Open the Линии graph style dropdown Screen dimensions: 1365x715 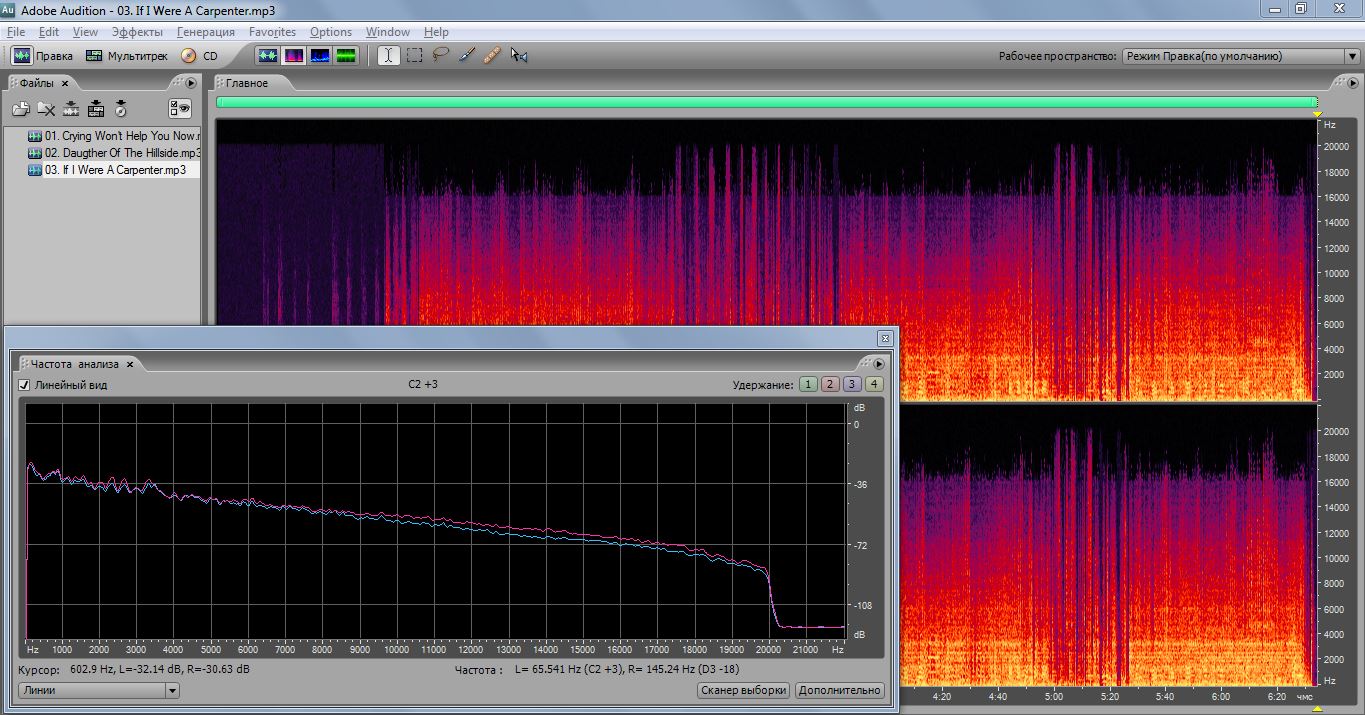[x=98, y=690]
